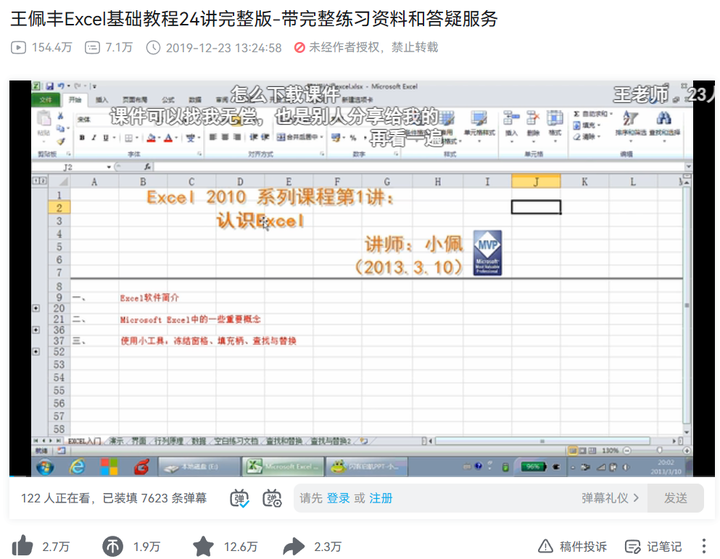Click the 注册 register link
The width and height of the screenshot is (720, 559).
[381, 498]
